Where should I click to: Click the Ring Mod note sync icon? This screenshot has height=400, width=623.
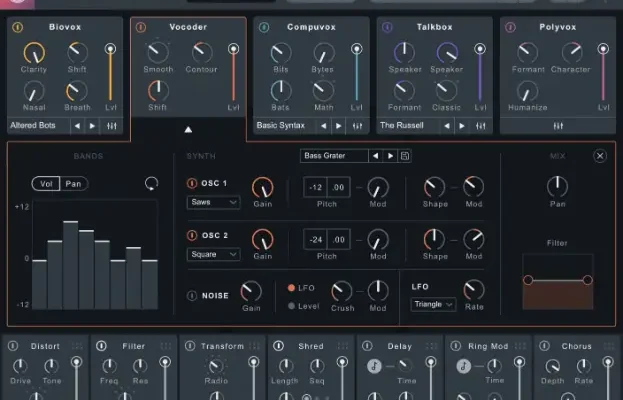point(464,367)
